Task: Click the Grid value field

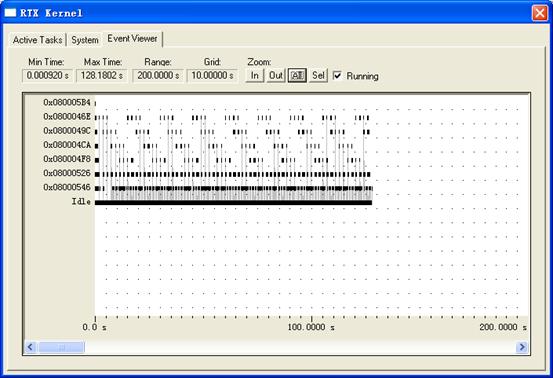Action: coord(212,76)
